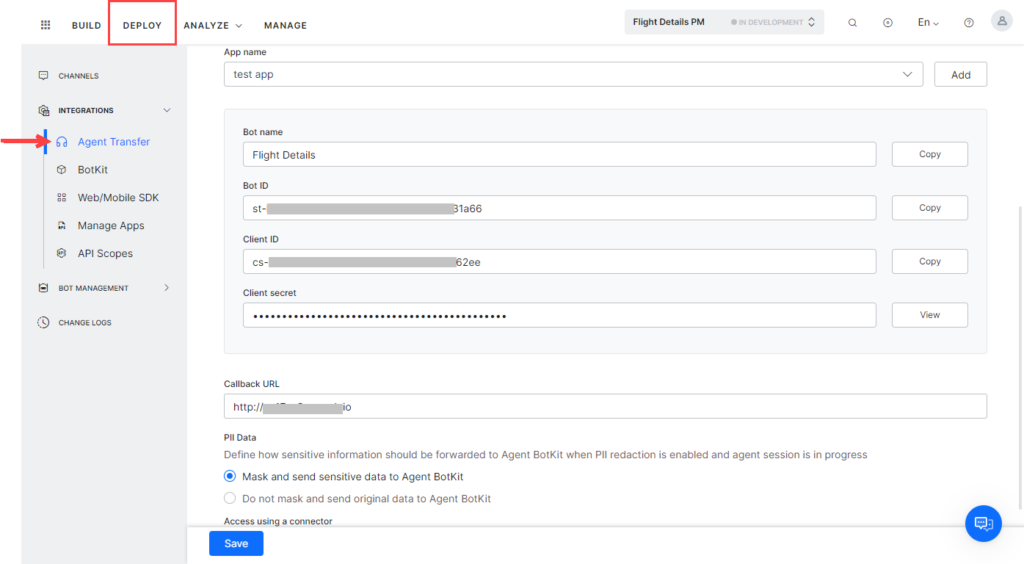Click the search magnifier icon

click(852, 23)
